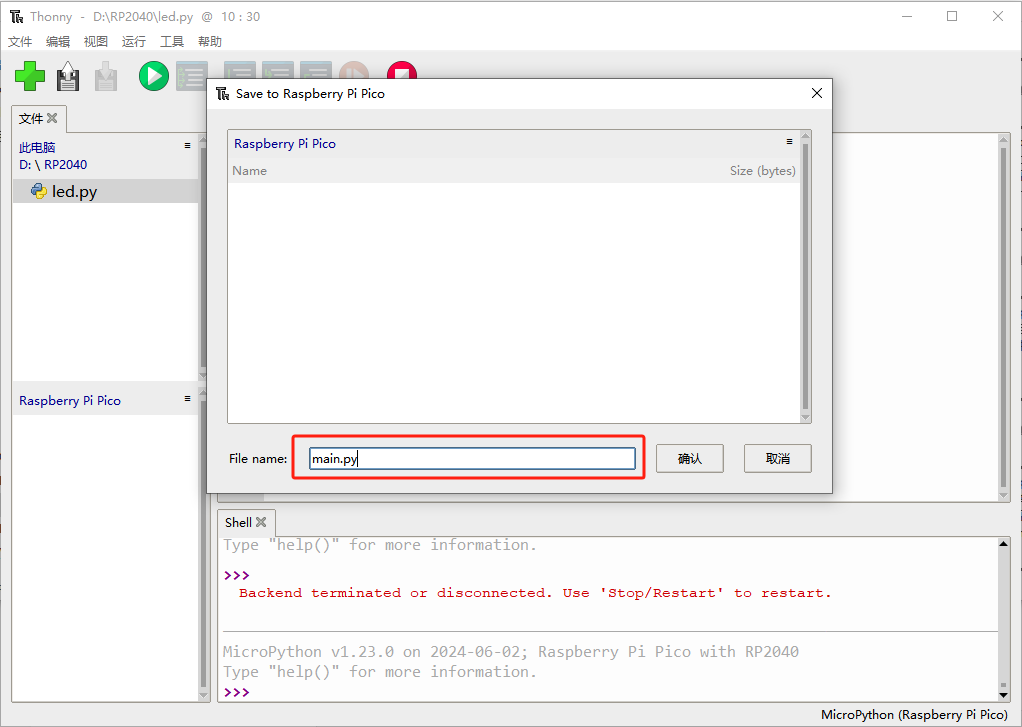1022x727 pixels.
Task: Click the green New file plus icon
Action: coord(30,76)
